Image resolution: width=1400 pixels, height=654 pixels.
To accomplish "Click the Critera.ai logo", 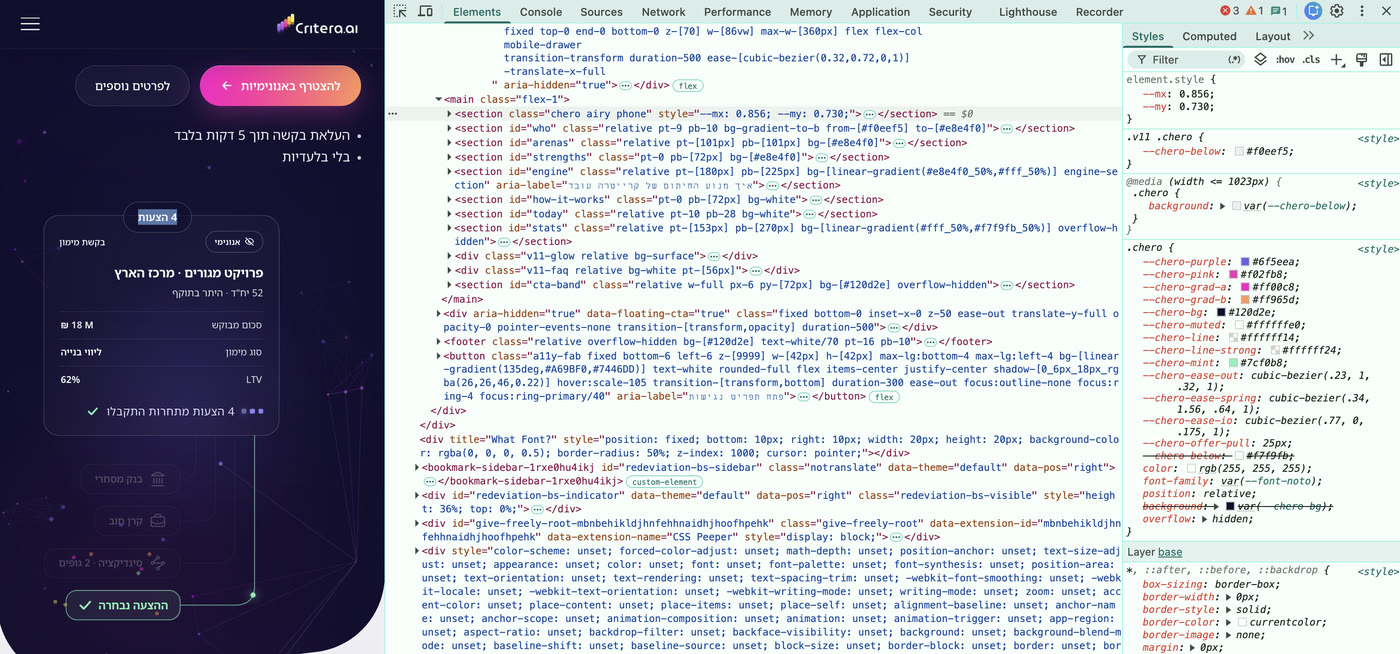I will click(x=318, y=25).
